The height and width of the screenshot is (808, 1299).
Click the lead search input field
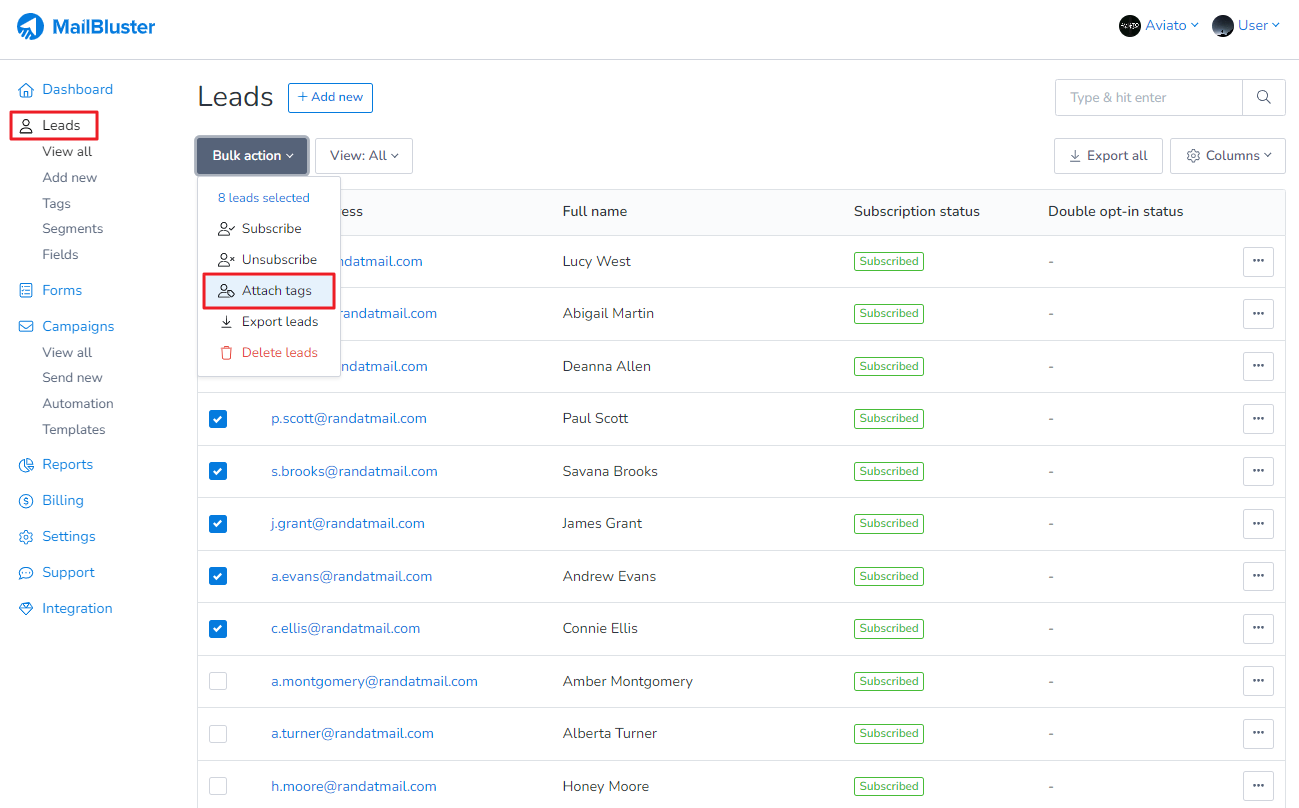point(1148,98)
